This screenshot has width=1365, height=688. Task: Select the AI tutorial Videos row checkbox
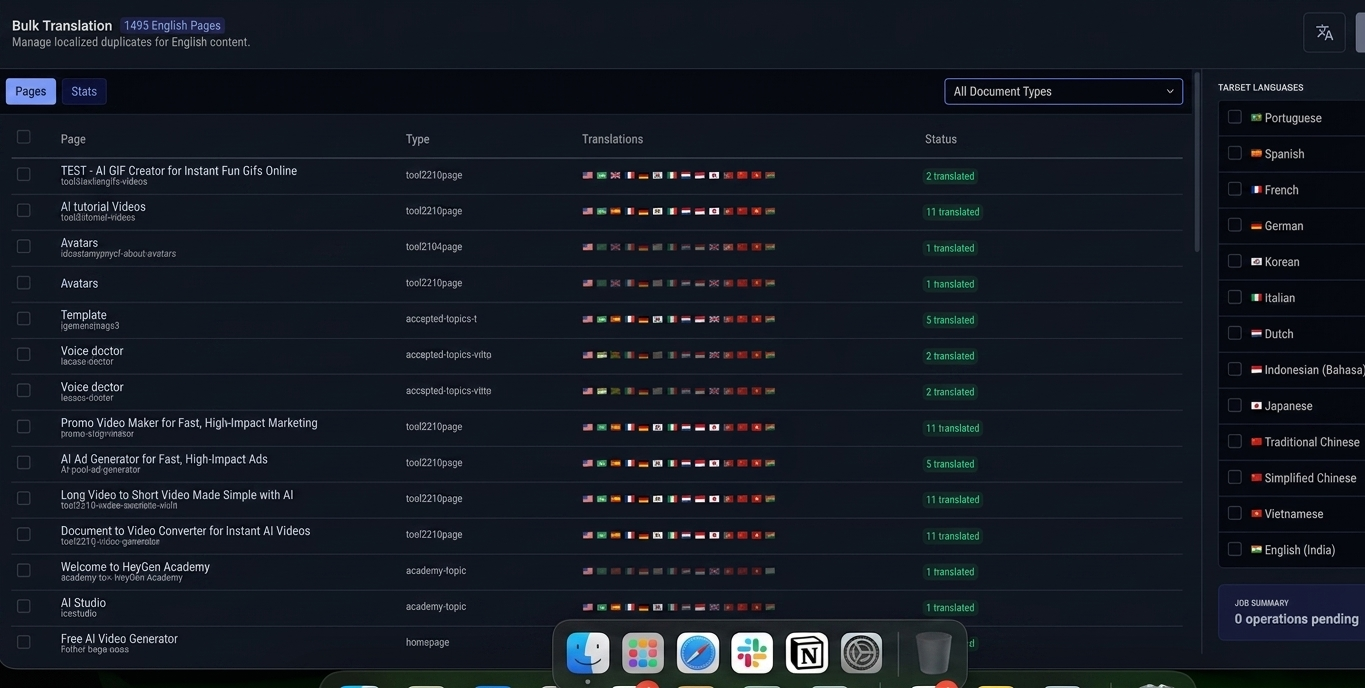(23, 210)
